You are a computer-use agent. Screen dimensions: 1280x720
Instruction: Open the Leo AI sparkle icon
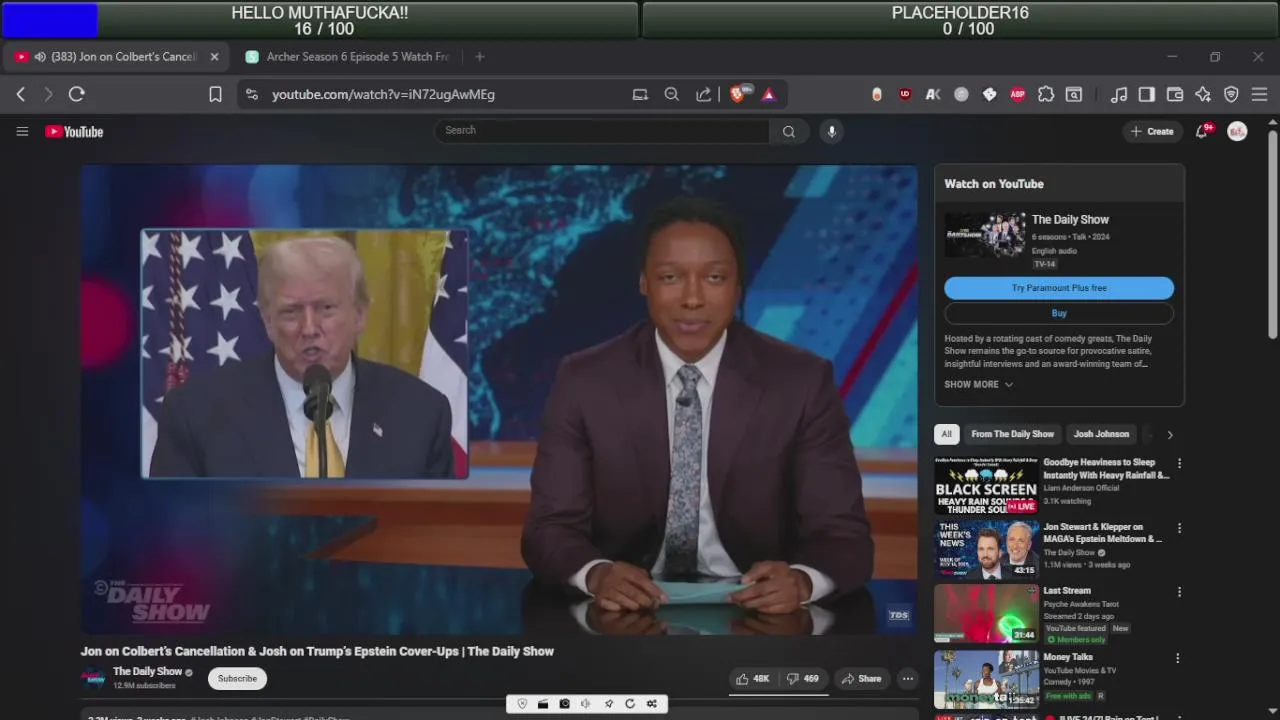tap(1203, 94)
